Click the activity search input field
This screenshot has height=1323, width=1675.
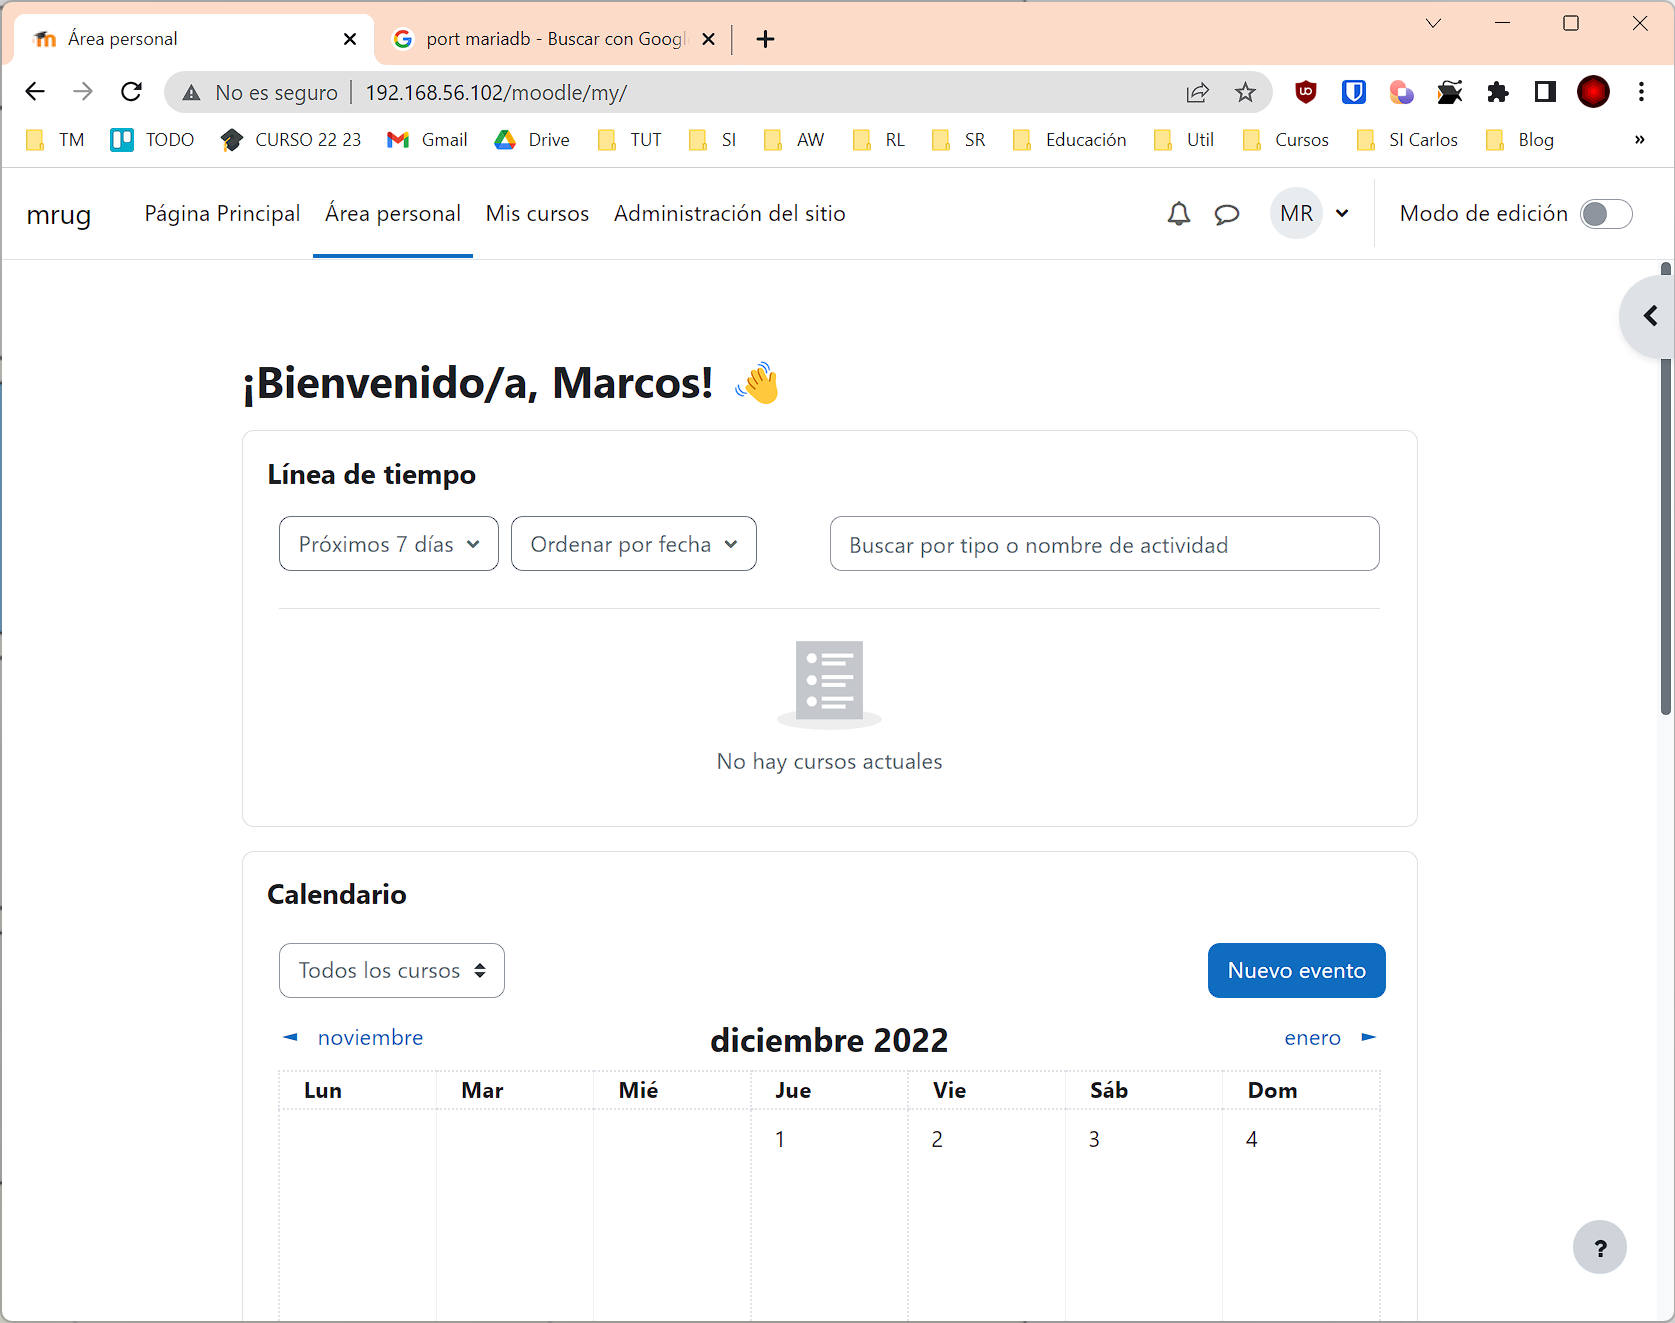1104,544
